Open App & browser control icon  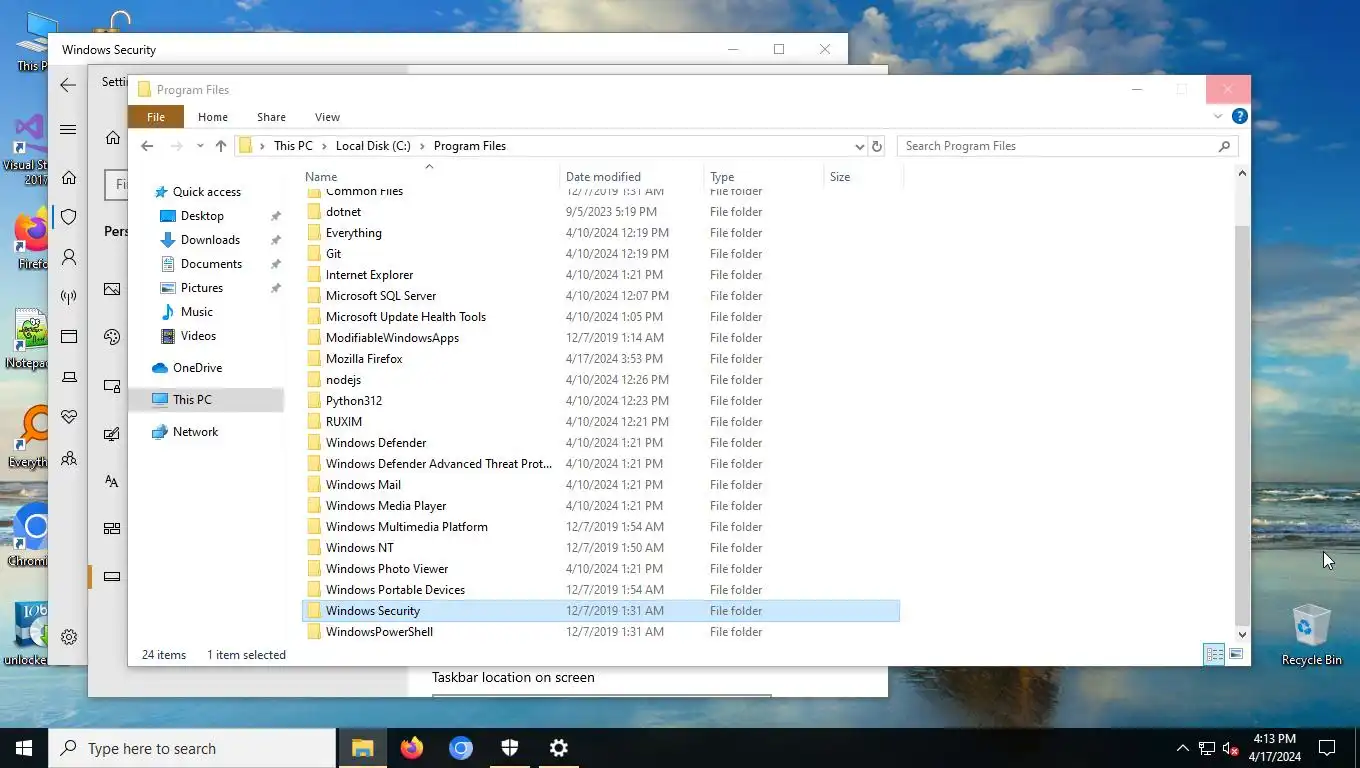pos(69,337)
